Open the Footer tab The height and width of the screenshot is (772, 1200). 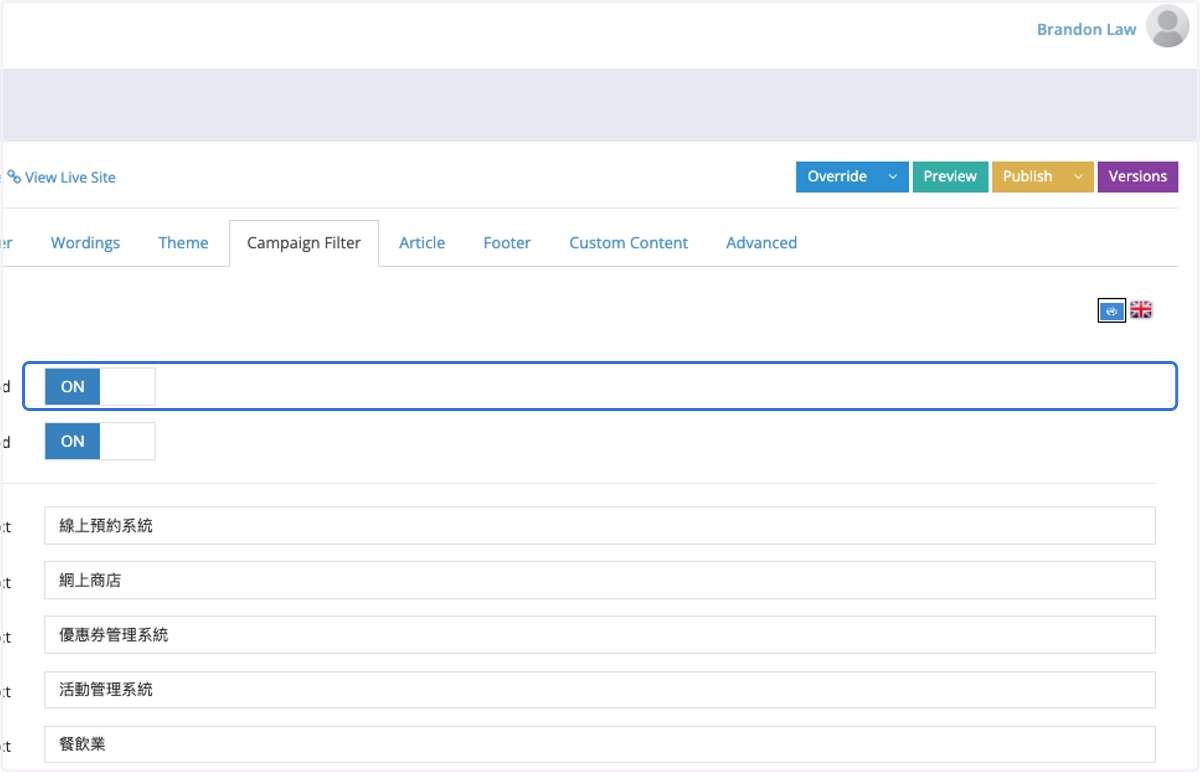[507, 243]
